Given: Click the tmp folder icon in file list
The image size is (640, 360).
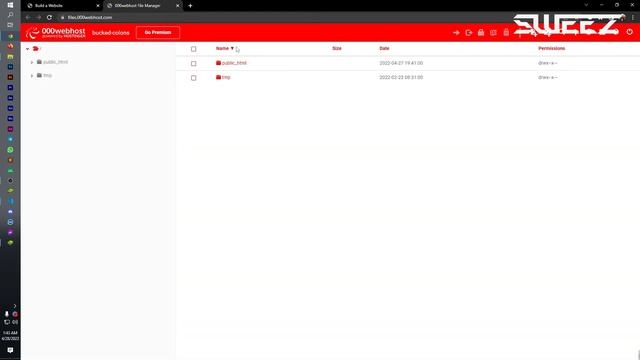Looking at the screenshot, I should pos(218,77).
